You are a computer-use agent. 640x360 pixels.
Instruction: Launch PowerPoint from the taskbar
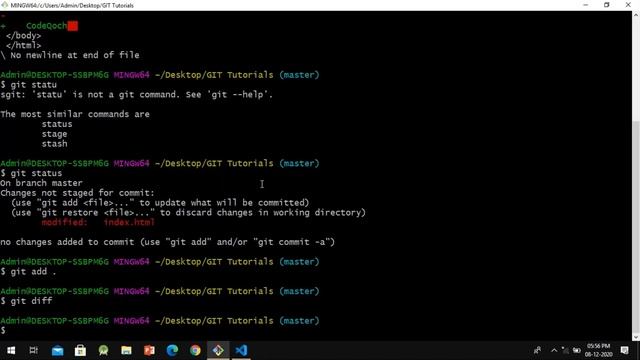tap(149, 350)
